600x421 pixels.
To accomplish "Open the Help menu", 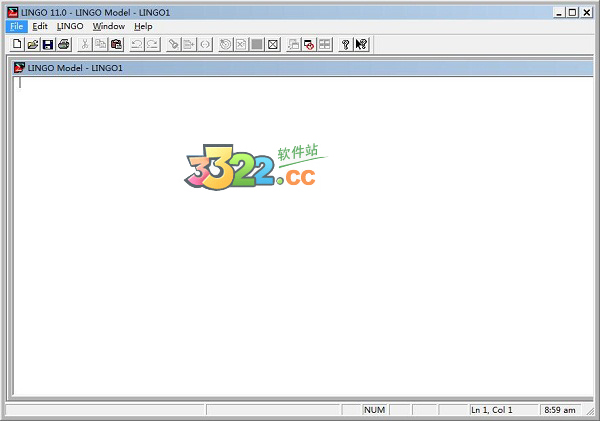I will click(x=143, y=26).
